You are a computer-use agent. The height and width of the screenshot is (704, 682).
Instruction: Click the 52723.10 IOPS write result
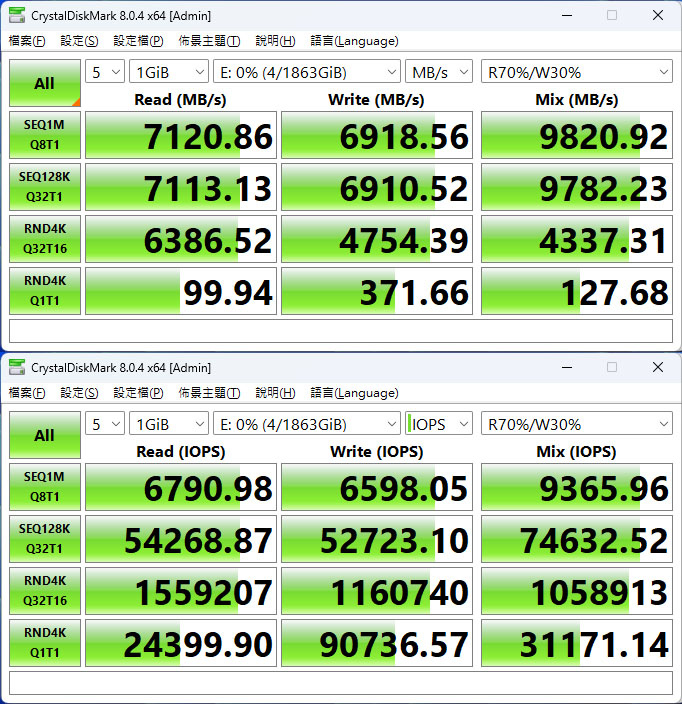coord(377,539)
